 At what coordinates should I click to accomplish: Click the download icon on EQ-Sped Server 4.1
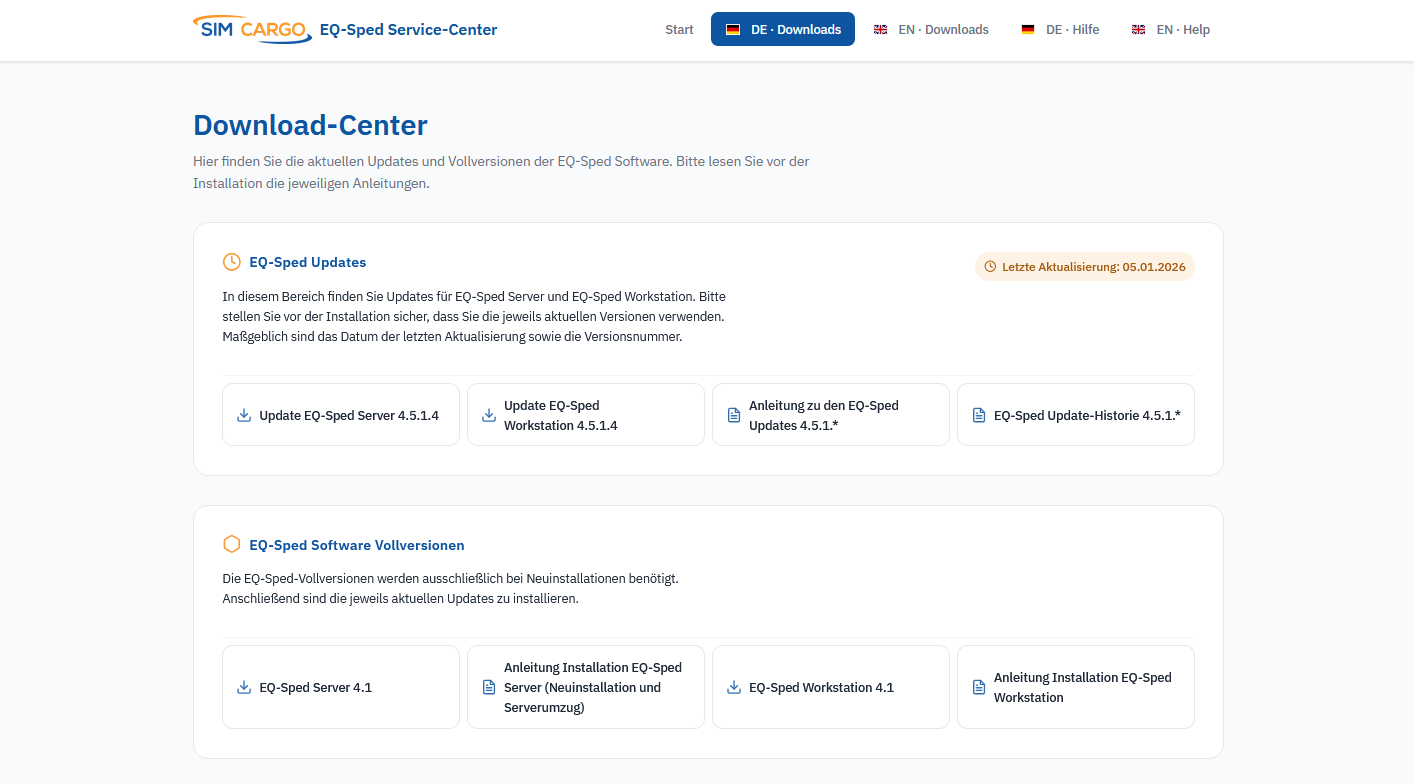[x=244, y=687]
